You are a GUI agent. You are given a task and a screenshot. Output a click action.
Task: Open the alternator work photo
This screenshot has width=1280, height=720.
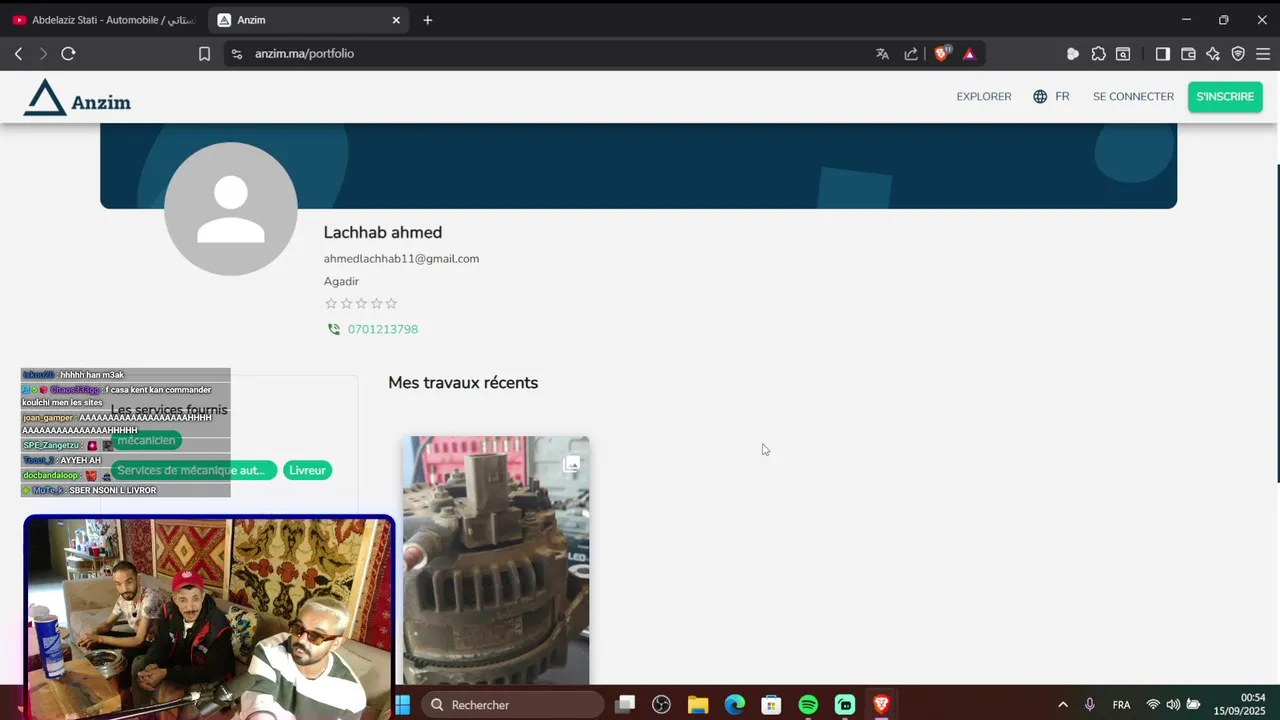496,560
